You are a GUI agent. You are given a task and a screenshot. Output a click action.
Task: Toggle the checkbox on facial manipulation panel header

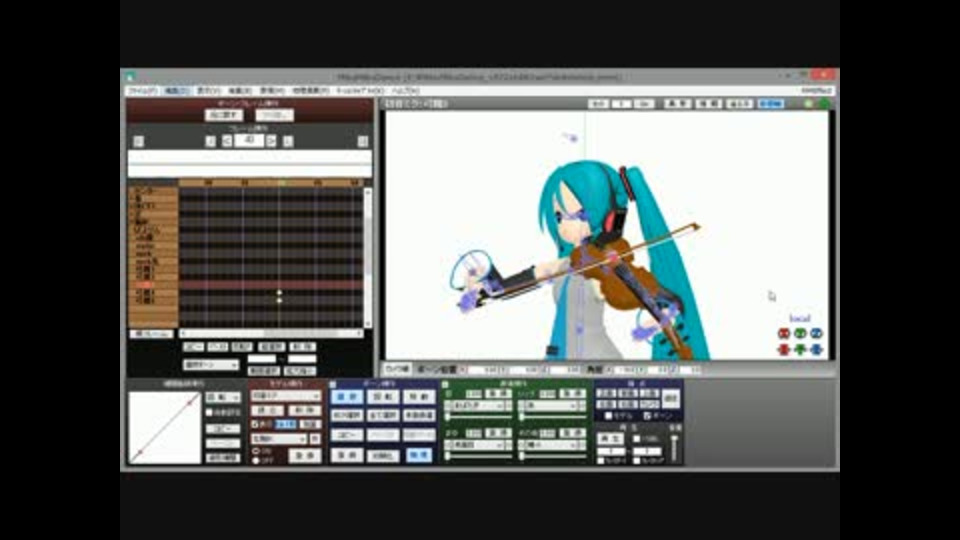point(445,384)
